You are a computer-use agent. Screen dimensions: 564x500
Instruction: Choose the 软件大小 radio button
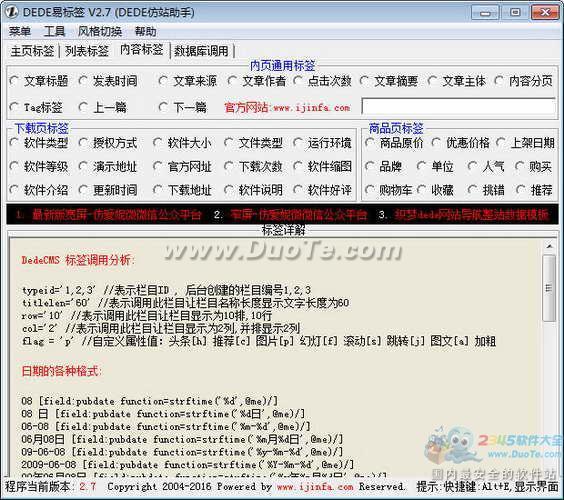(182, 143)
